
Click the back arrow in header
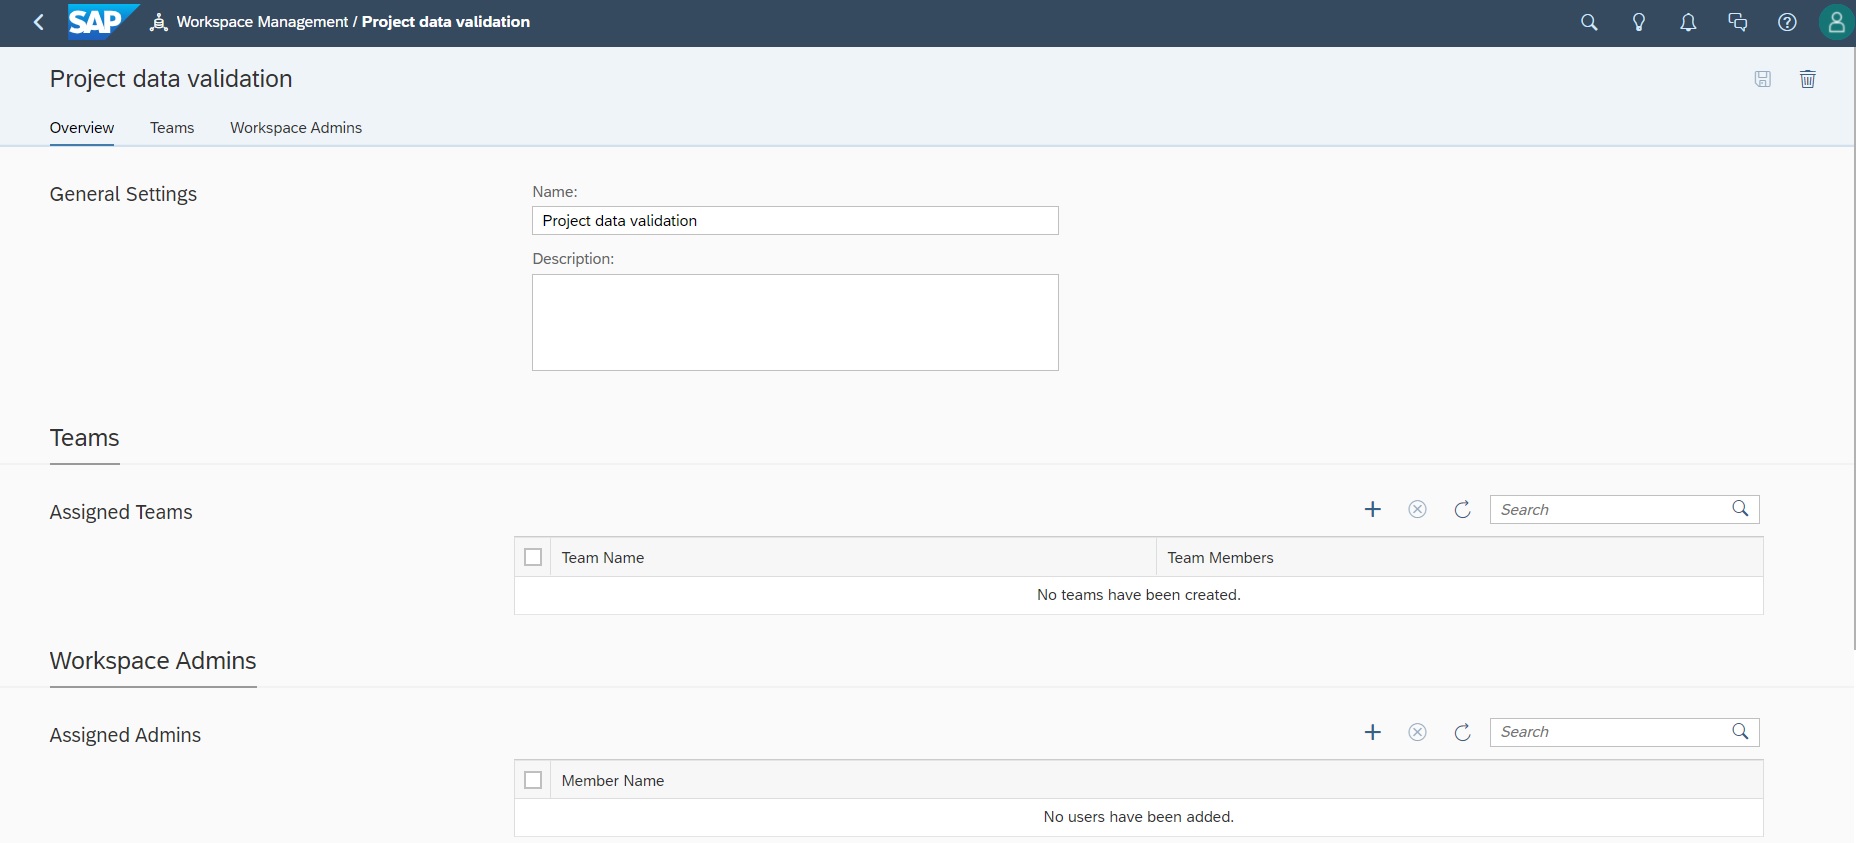(39, 22)
